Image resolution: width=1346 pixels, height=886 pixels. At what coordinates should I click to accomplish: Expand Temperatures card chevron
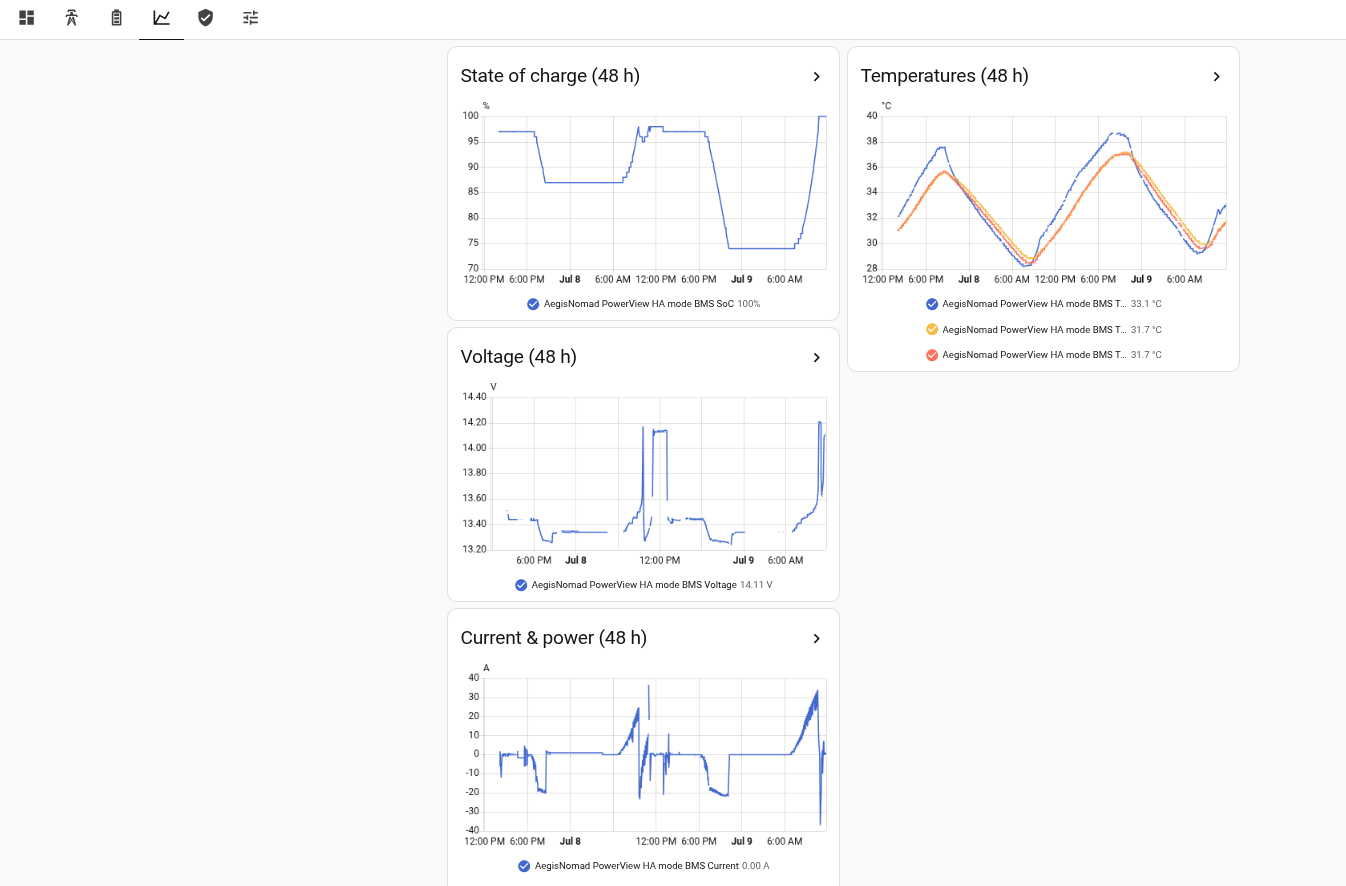[x=1216, y=76]
